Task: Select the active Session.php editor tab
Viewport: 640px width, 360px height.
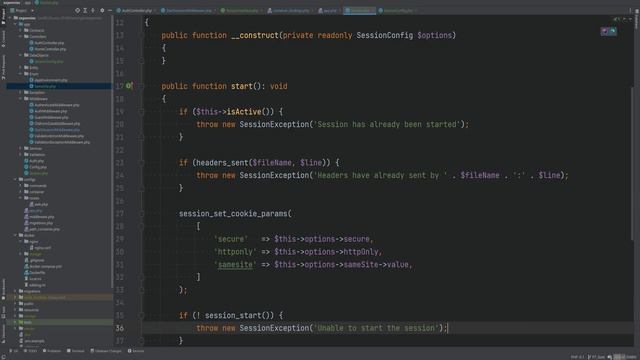Action: (x=359, y=11)
